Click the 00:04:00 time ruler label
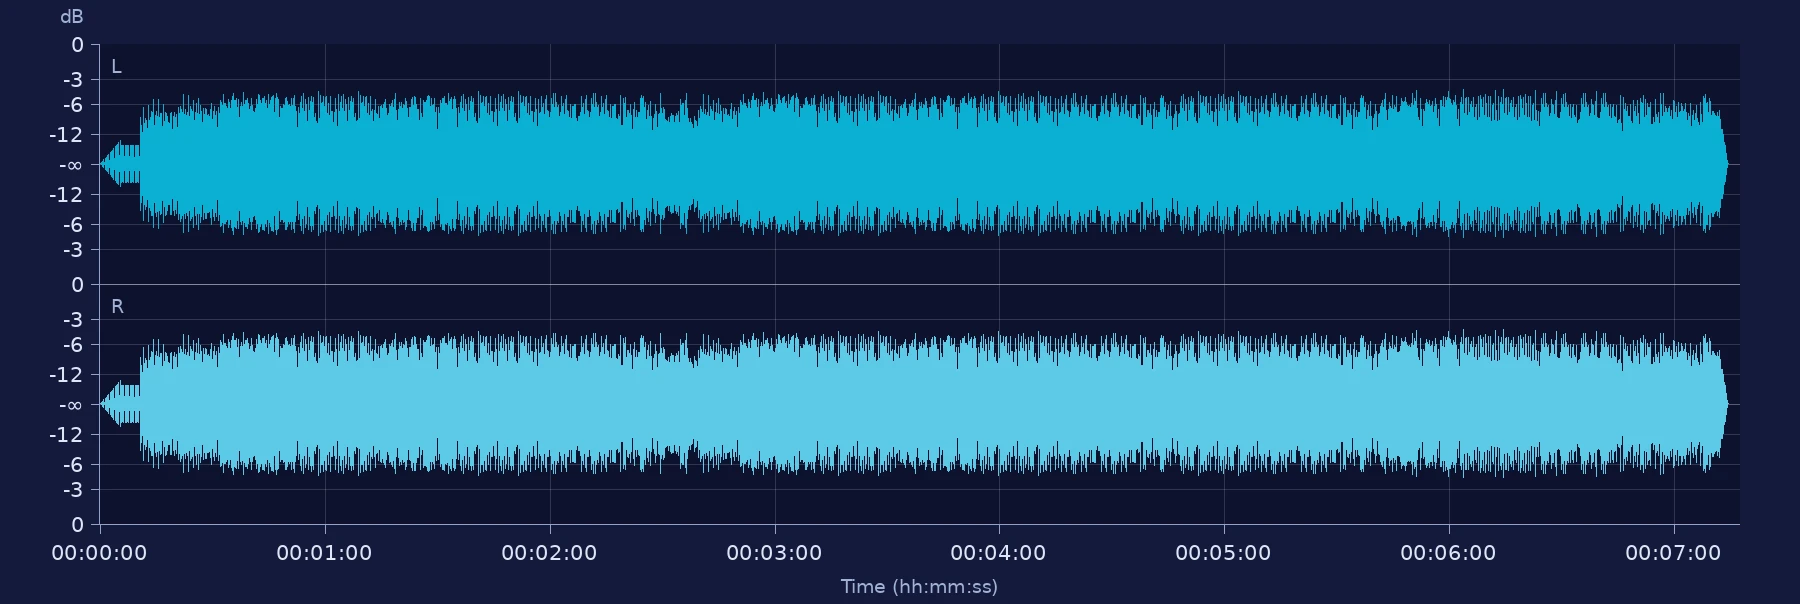 [998, 553]
